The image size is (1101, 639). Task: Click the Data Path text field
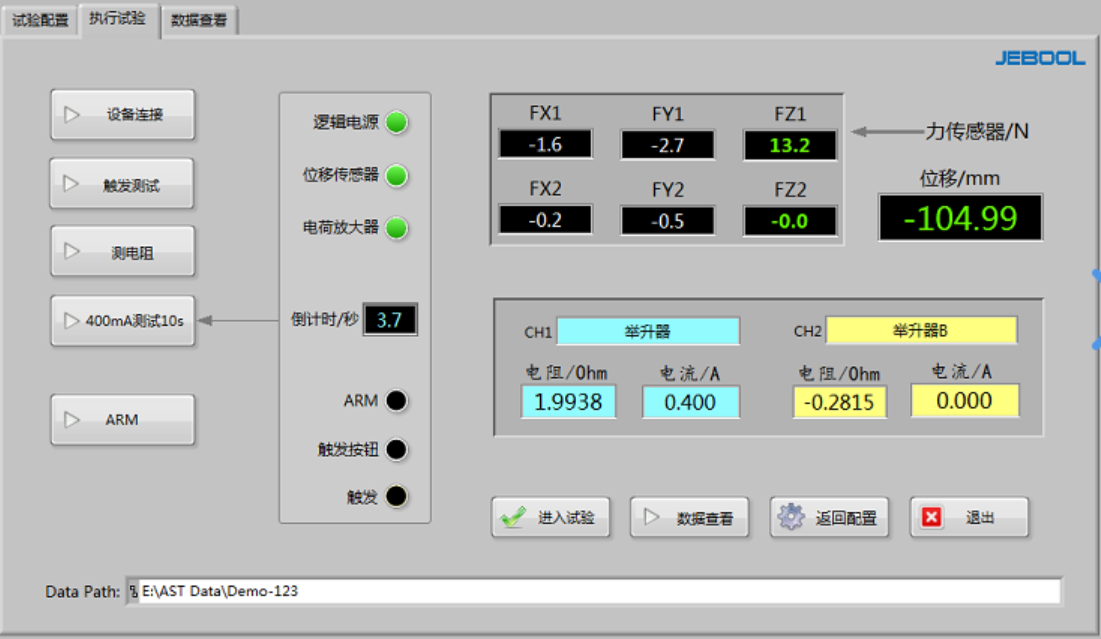click(x=598, y=591)
